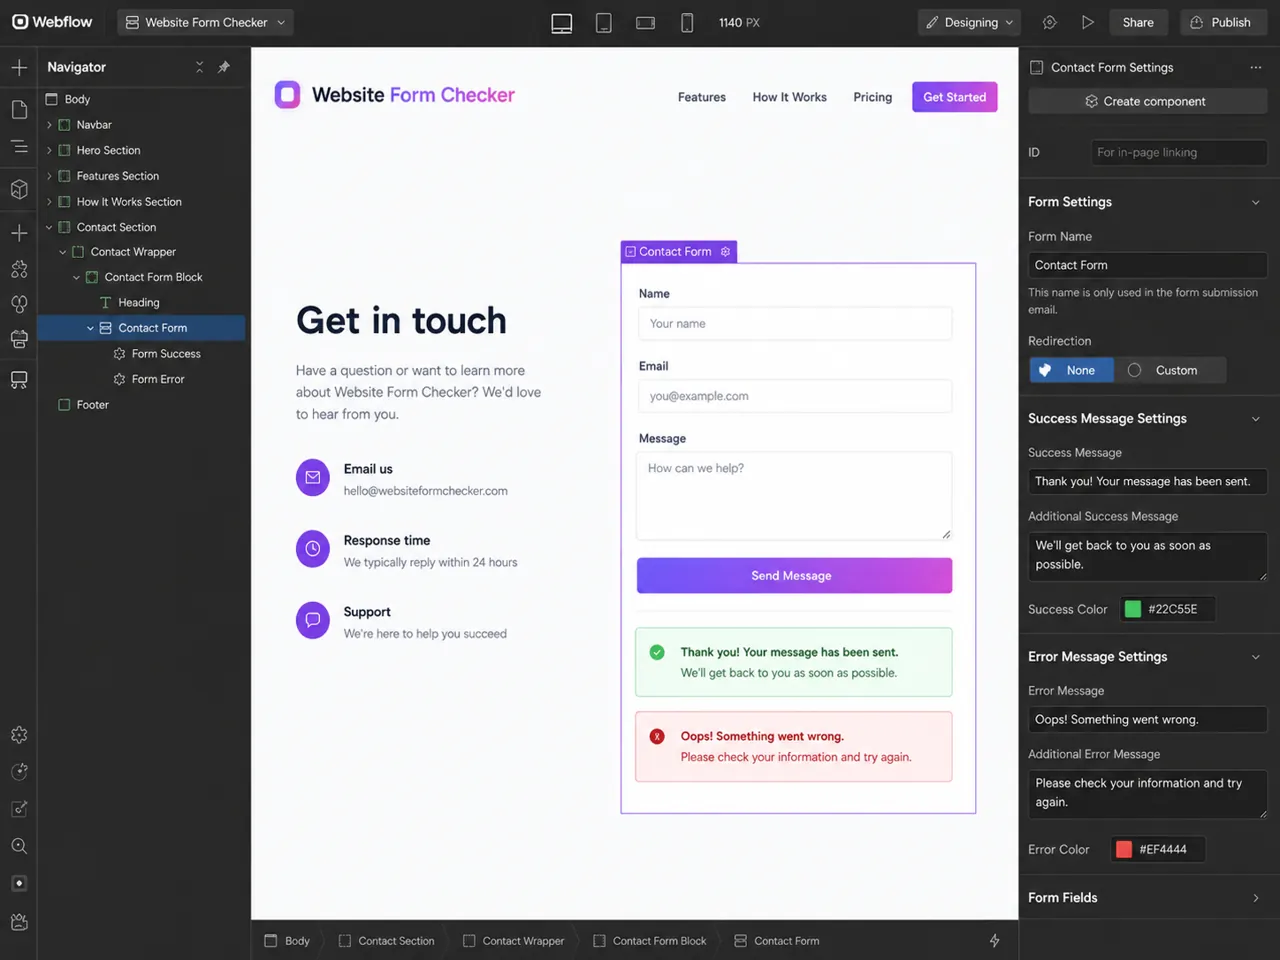Expand the Features Section tree item
This screenshot has height=960, width=1280.
coord(49,176)
